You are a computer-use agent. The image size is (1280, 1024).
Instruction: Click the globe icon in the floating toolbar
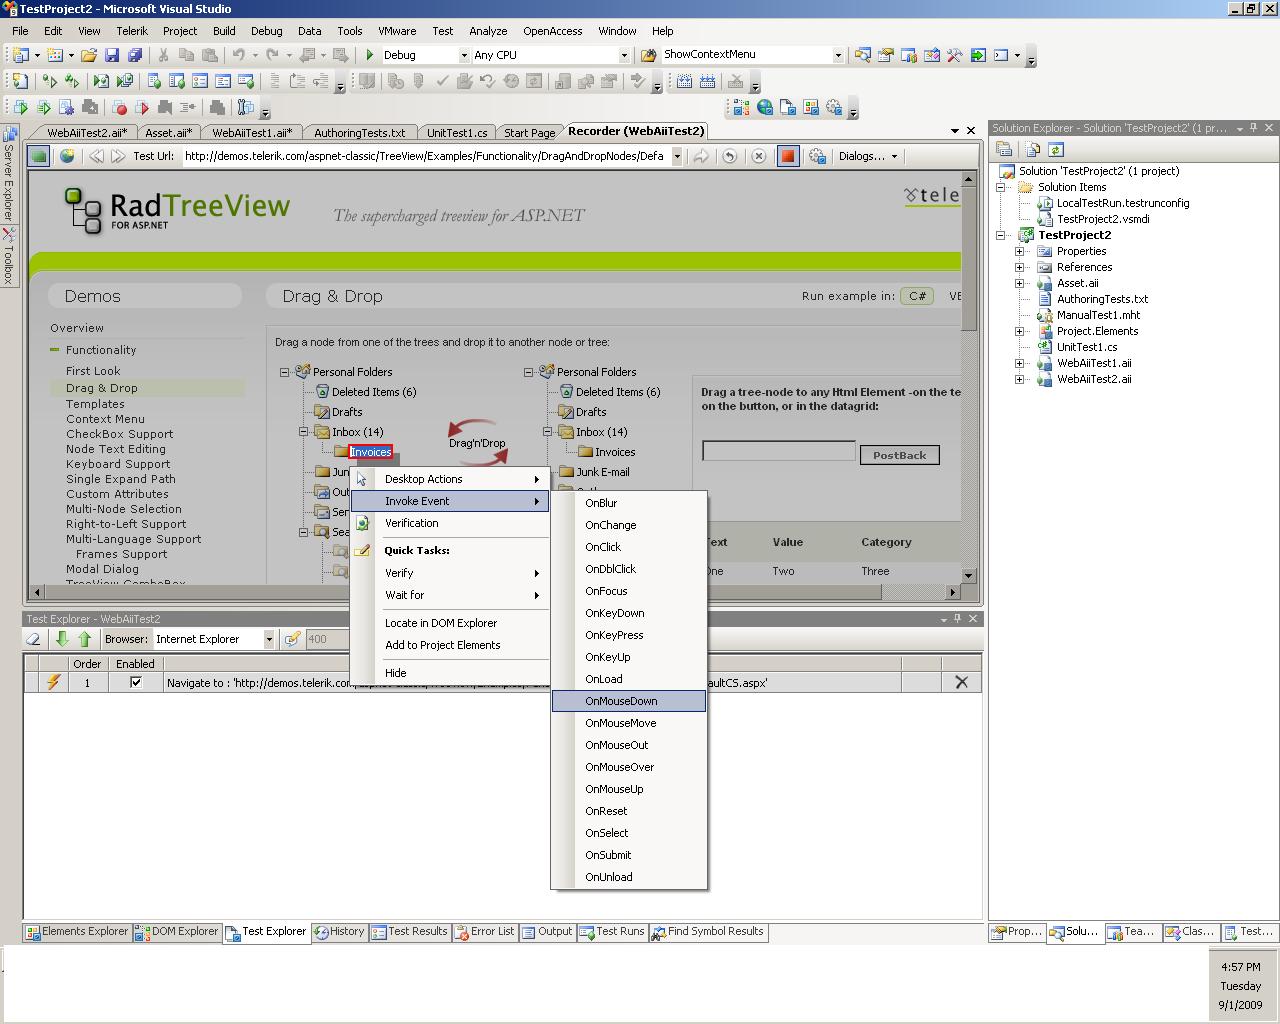coord(765,108)
